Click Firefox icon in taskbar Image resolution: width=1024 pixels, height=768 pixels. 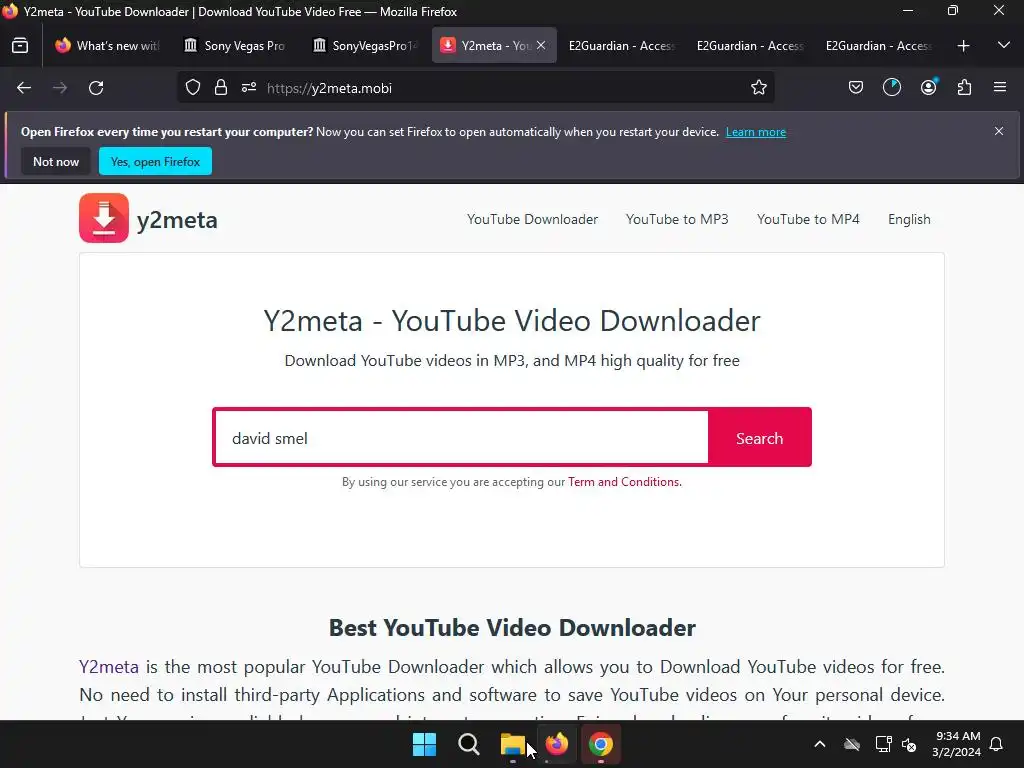click(x=556, y=744)
